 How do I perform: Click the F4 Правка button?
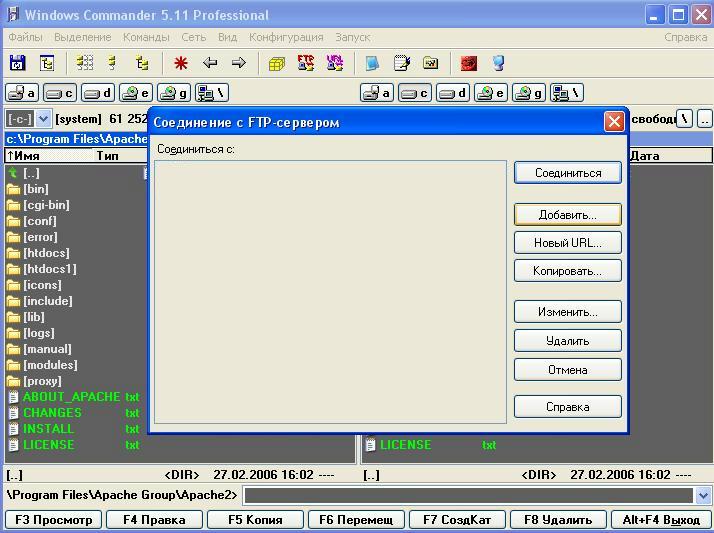[154, 520]
